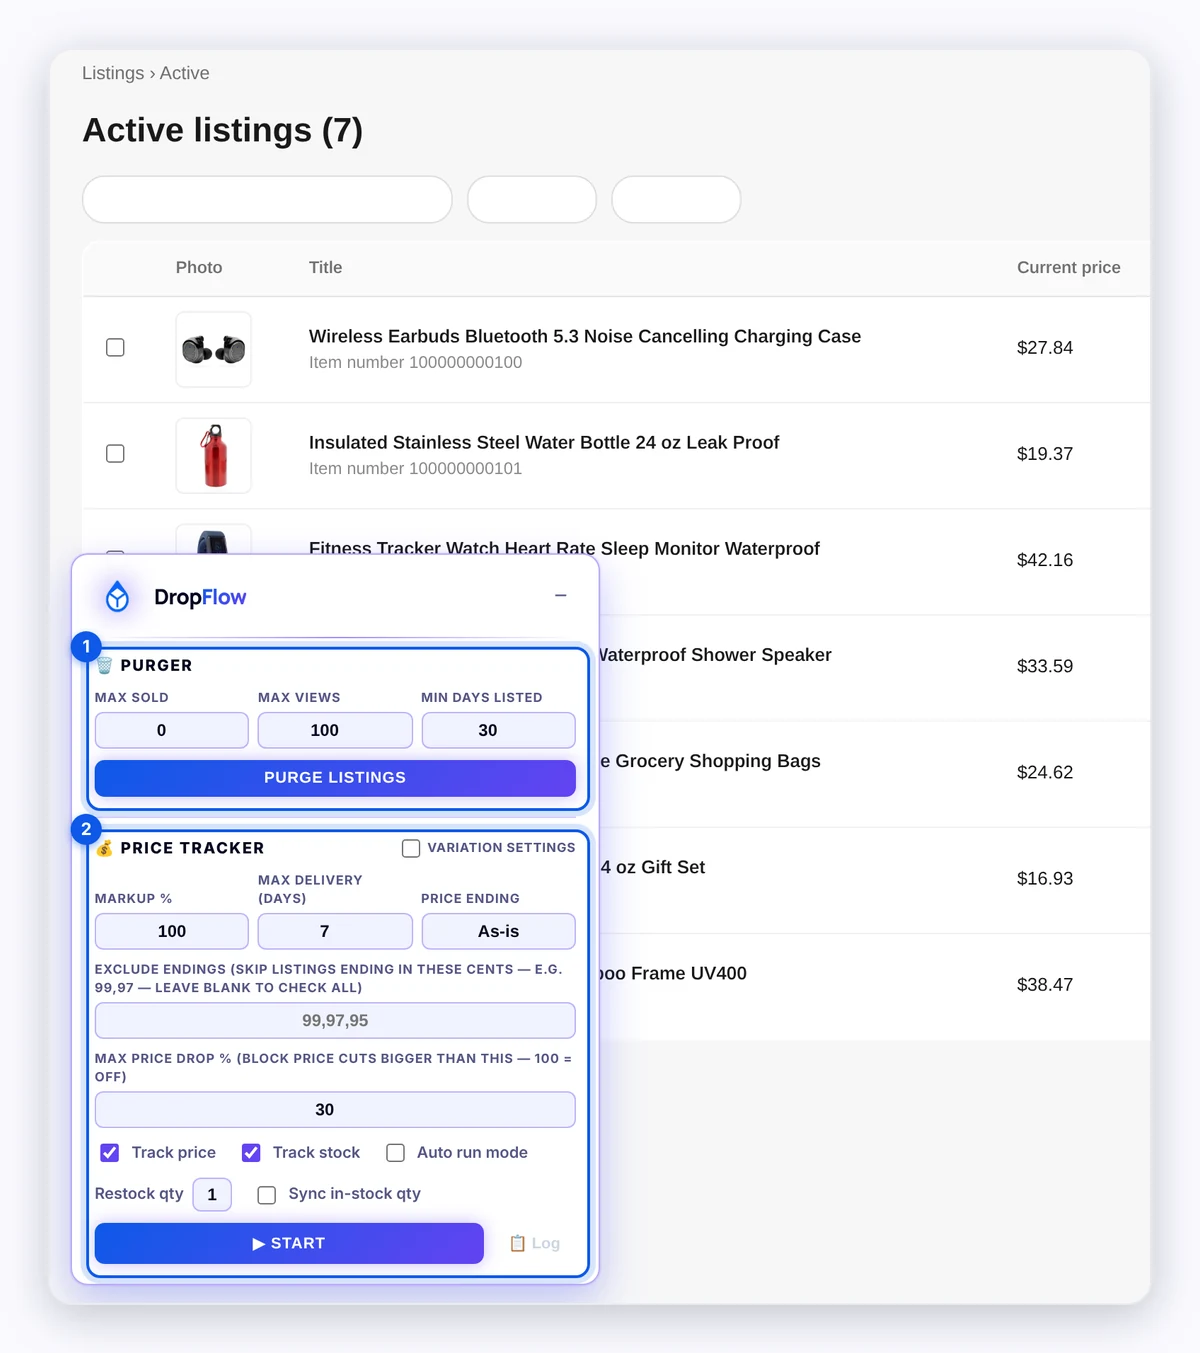Click Item number 100000000101 text

point(415,468)
